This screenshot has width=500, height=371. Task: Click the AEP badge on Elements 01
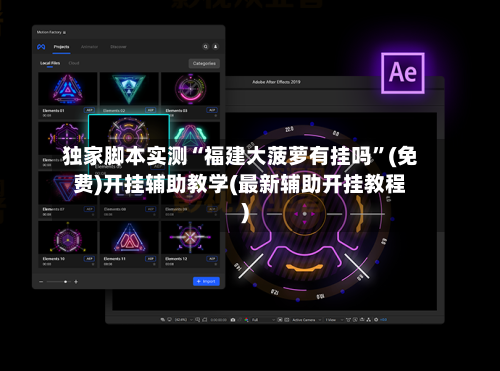pyautogui.click(x=89, y=110)
